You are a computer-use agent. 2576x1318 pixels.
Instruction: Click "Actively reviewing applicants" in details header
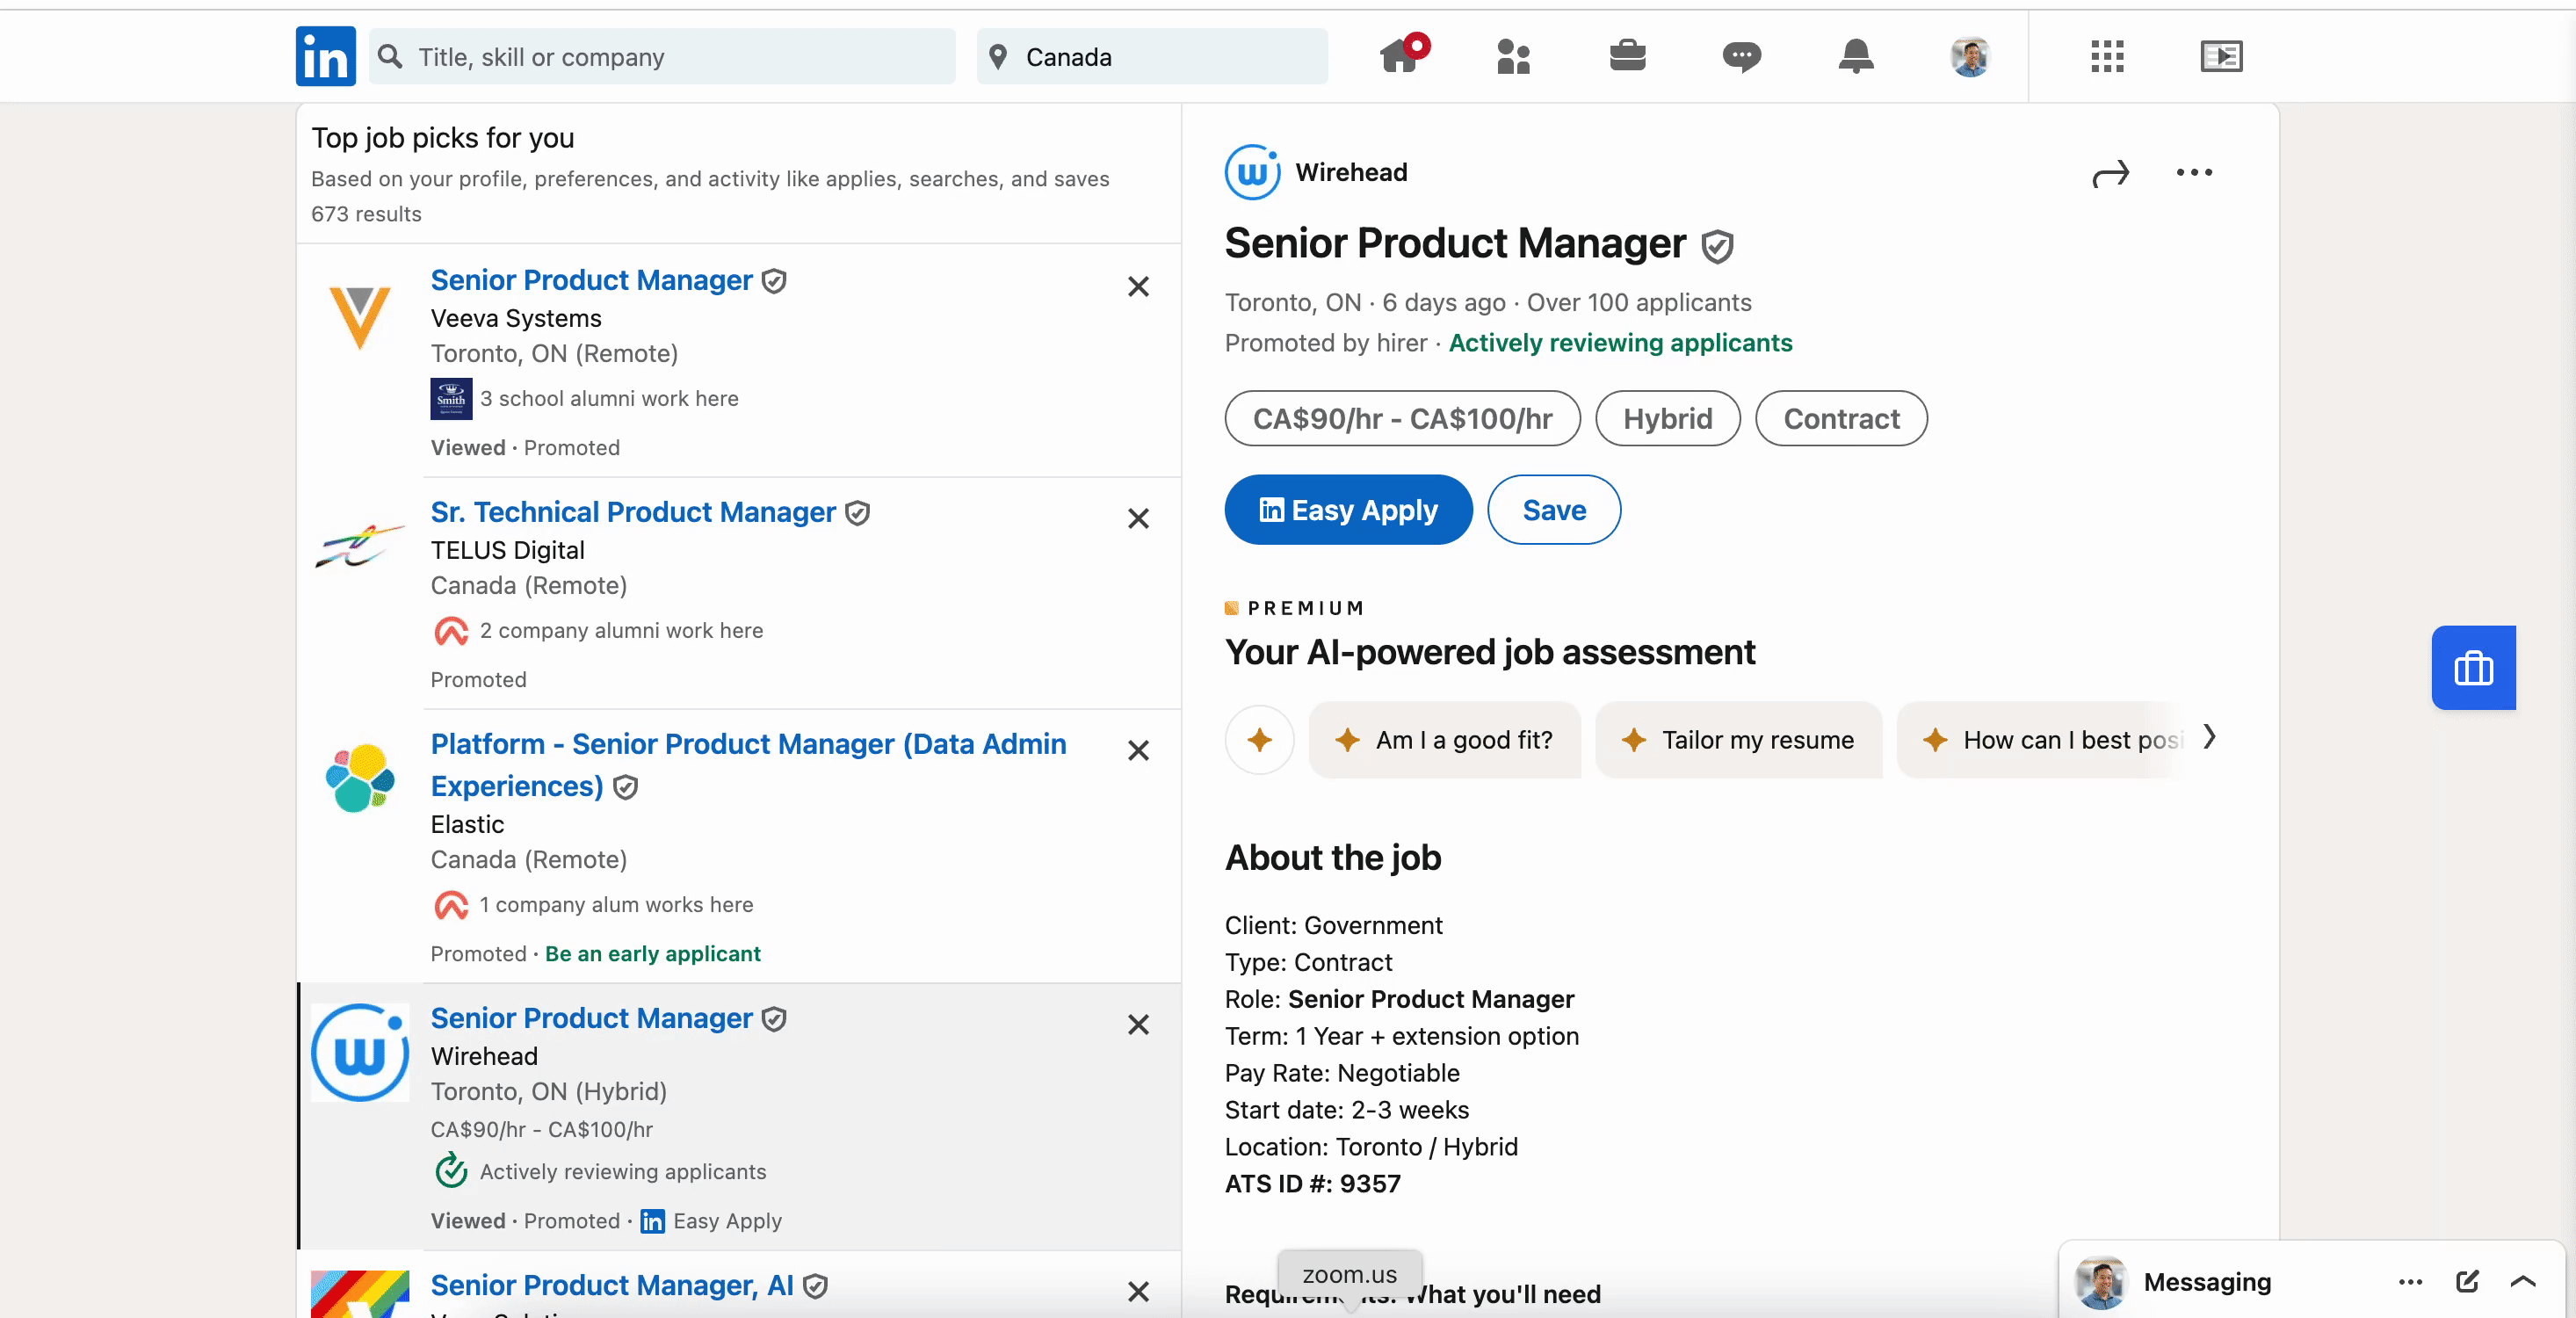pos(1620,343)
